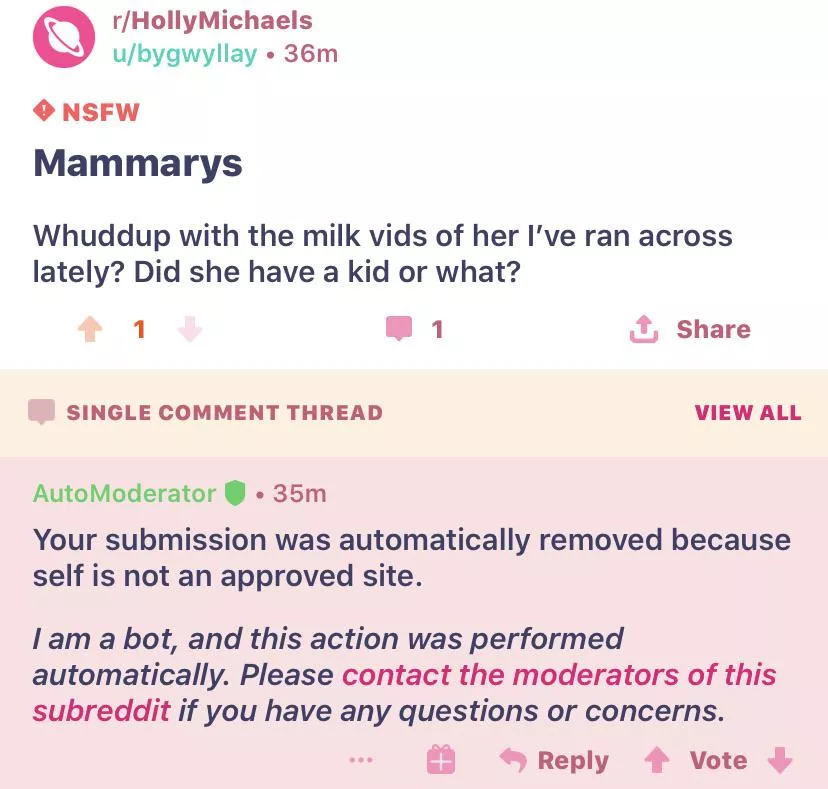Open r/HollyMichaels subreddit link
The image size is (828, 789).
tap(212, 21)
